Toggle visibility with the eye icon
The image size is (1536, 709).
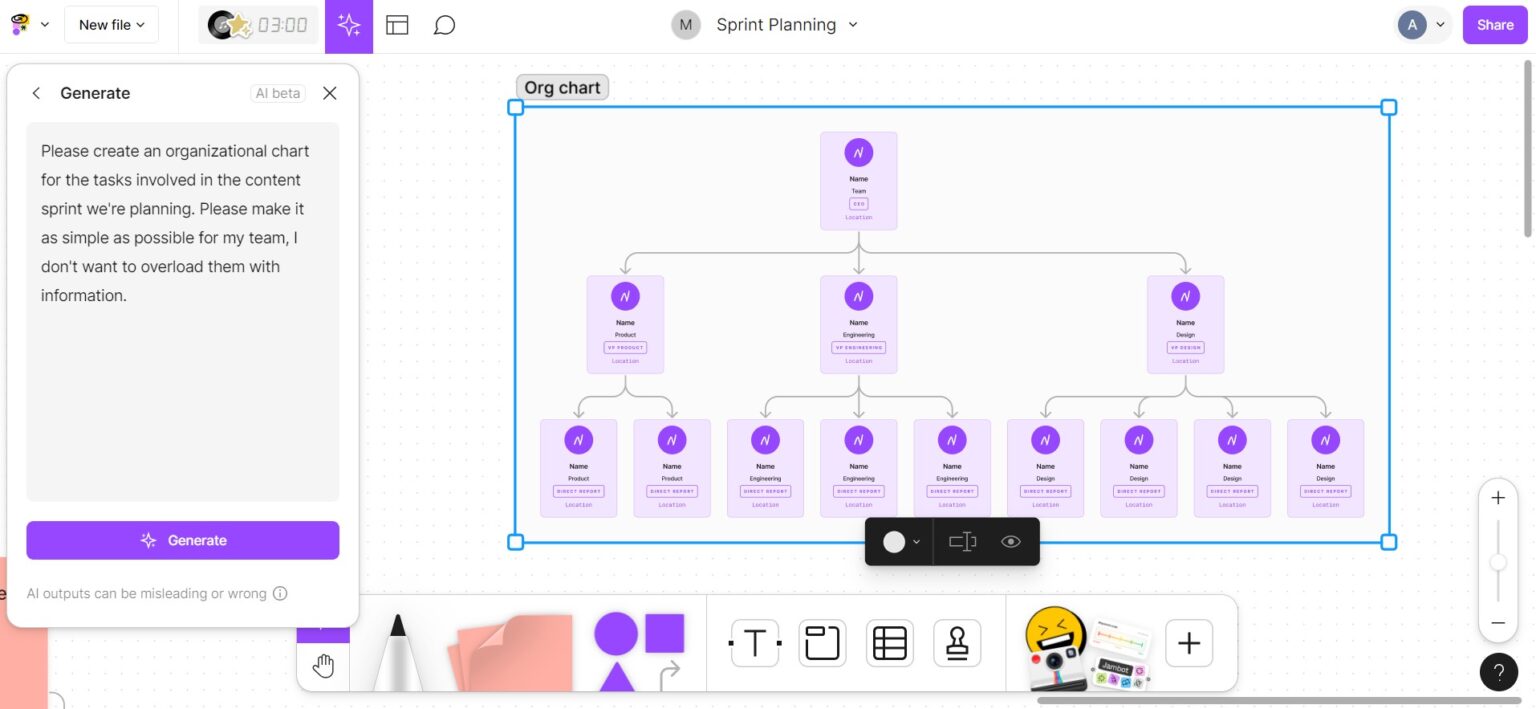click(x=1010, y=541)
